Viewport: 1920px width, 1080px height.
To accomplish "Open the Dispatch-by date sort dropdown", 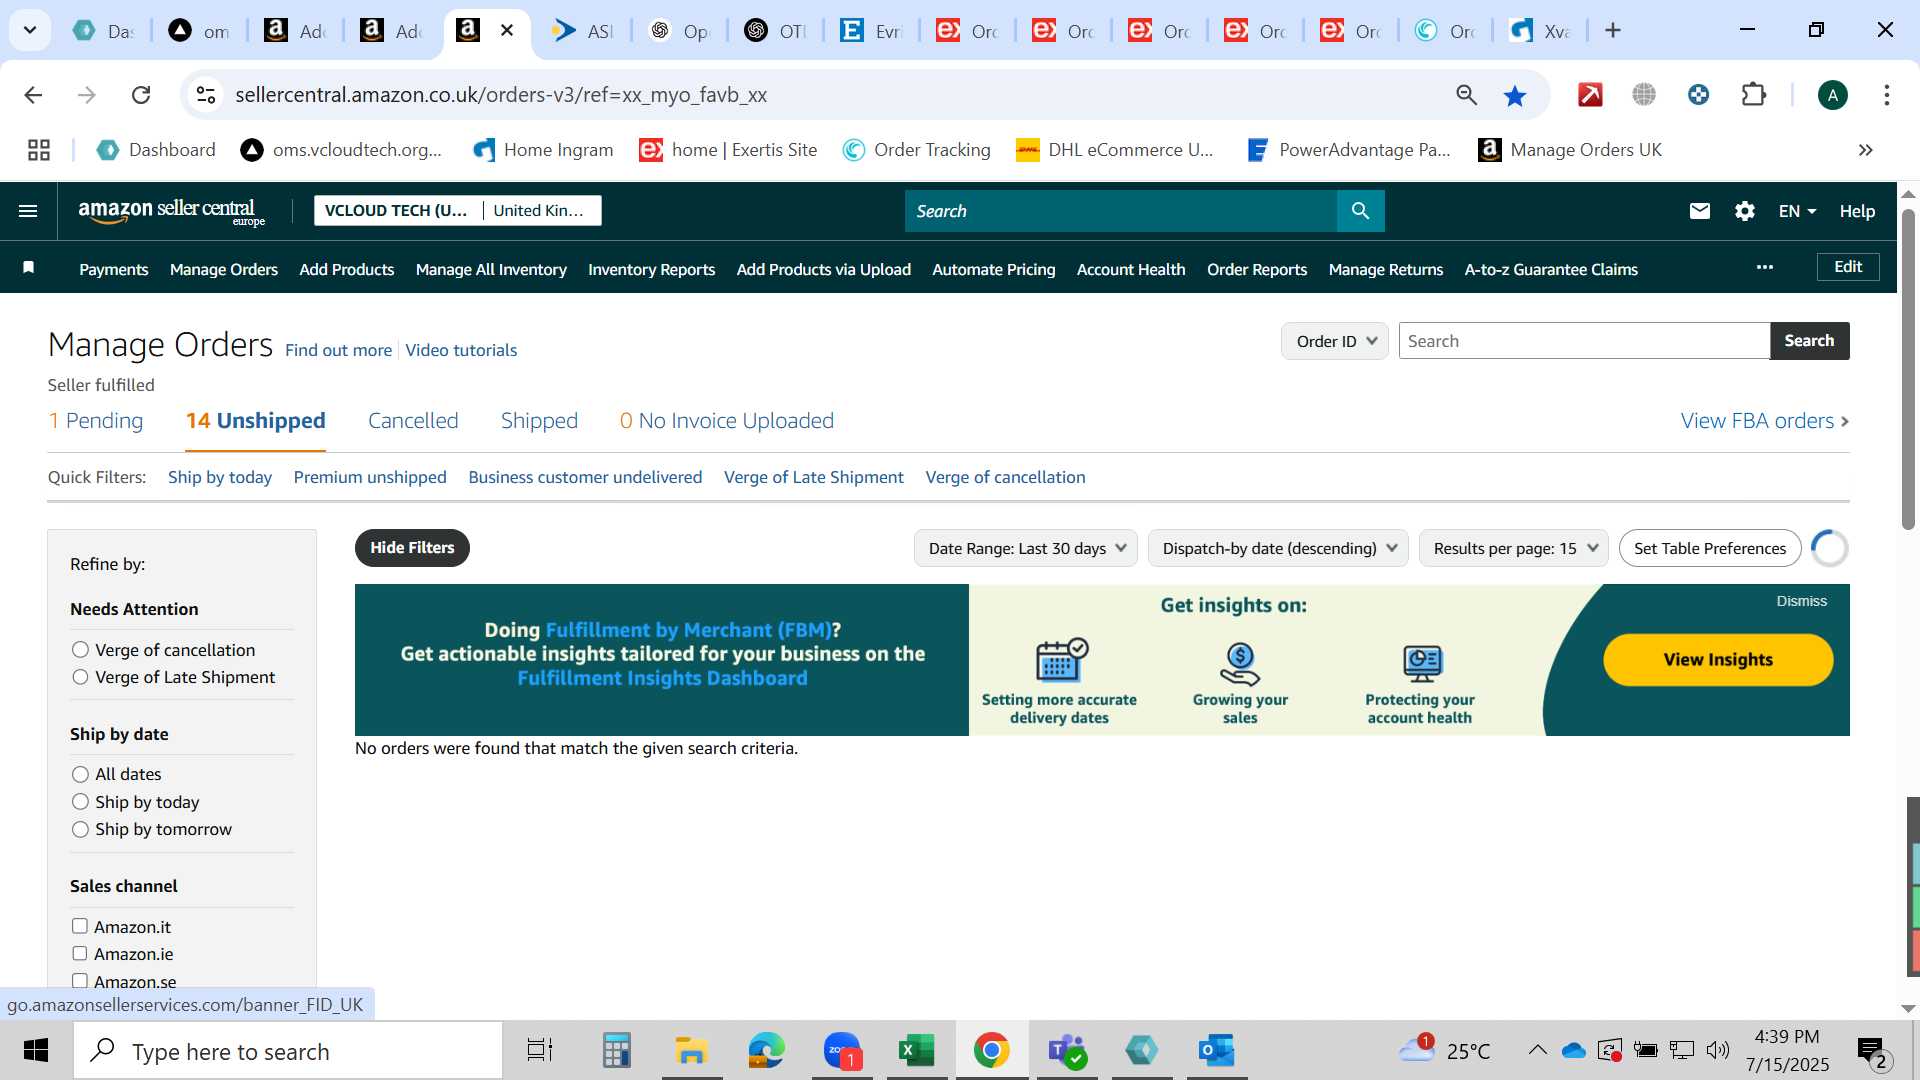I will tap(1278, 548).
